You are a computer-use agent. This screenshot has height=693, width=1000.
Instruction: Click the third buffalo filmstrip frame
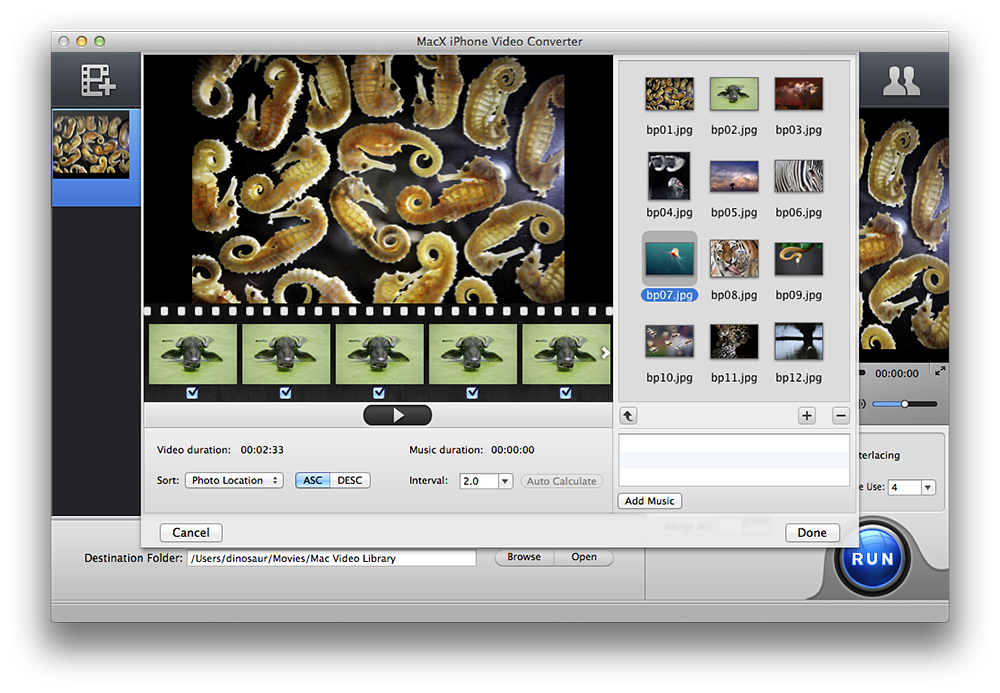[379, 354]
